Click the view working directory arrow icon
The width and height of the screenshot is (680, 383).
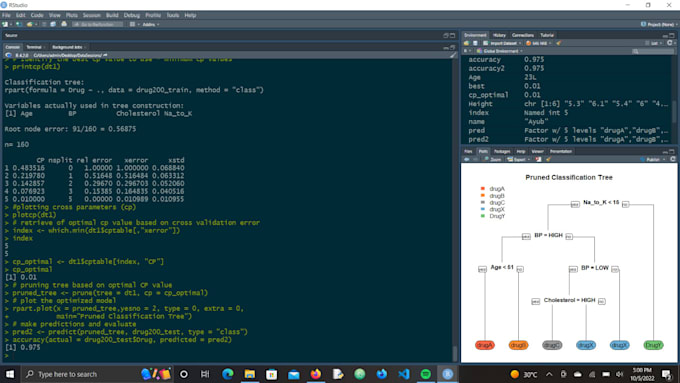coord(105,55)
